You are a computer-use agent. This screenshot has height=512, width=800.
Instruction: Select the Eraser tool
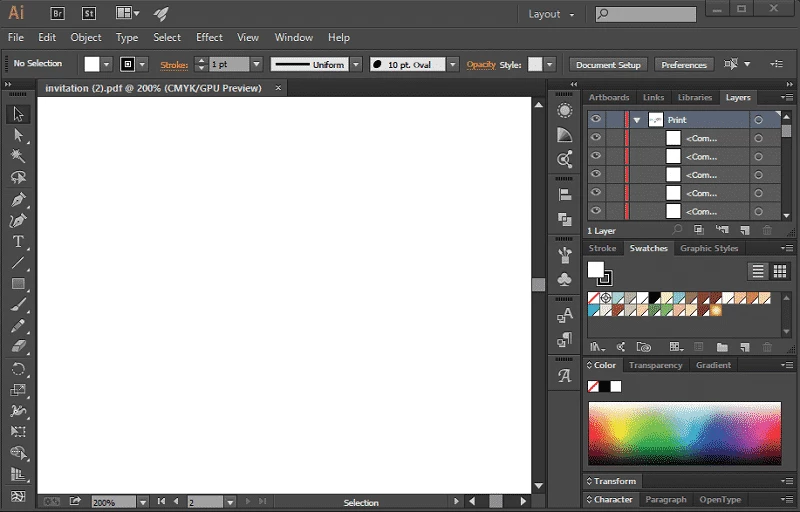(x=18, y=347)
